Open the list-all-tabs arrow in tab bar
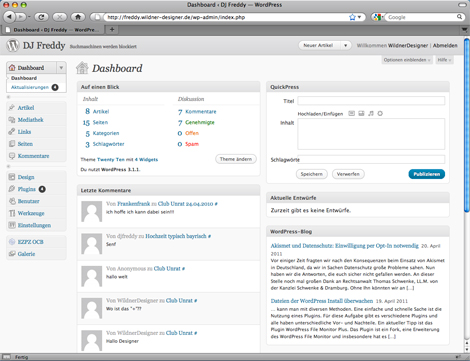 pos(464,30)
